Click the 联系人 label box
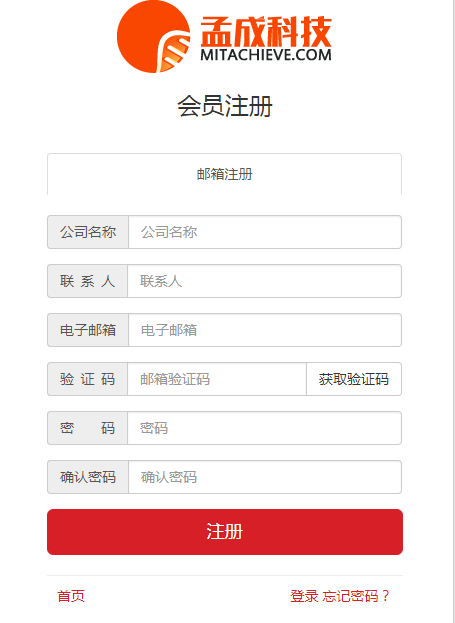The image size is (455, 623). click(87, 281)
